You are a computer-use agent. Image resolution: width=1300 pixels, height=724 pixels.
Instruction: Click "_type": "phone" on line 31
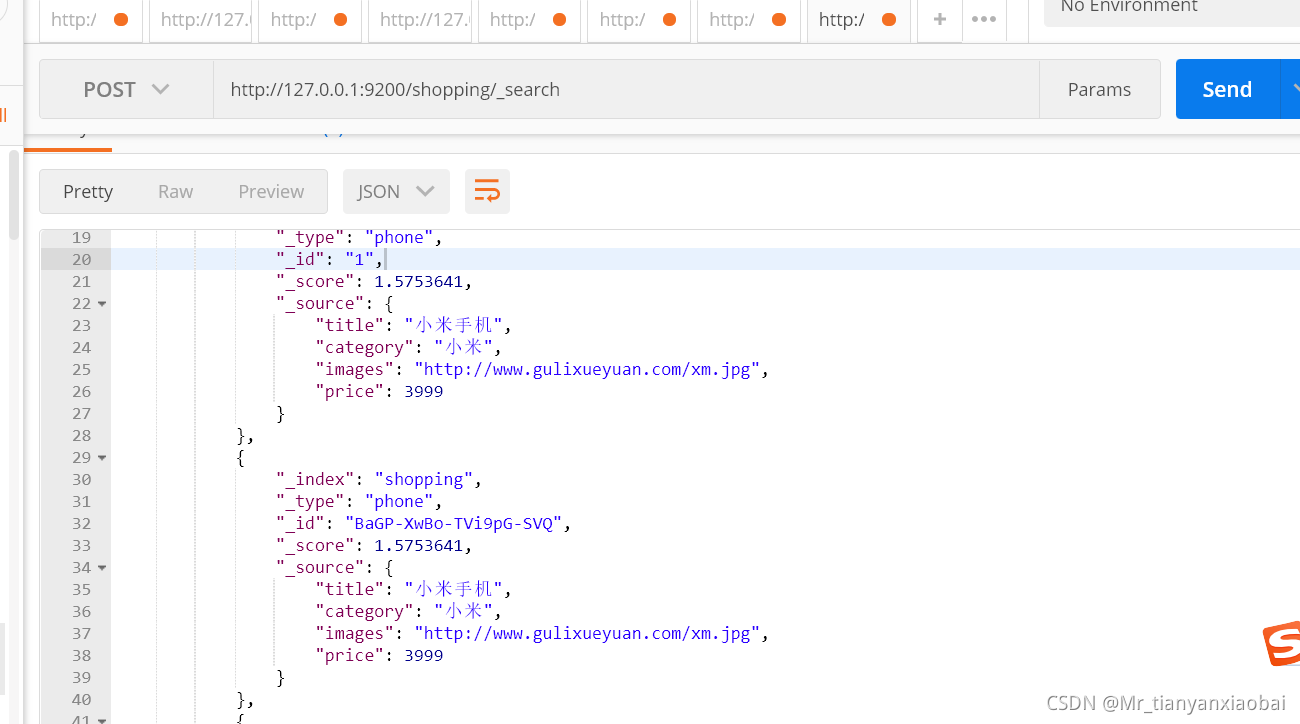pyautogui.click(x=359, y=501)
